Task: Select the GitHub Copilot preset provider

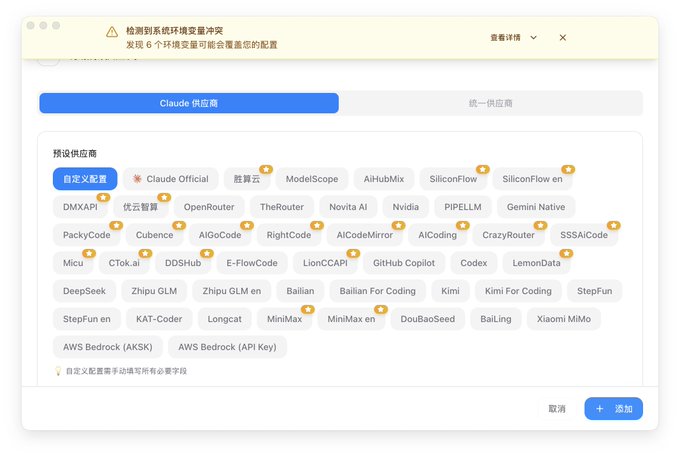Action: (404, 263)
